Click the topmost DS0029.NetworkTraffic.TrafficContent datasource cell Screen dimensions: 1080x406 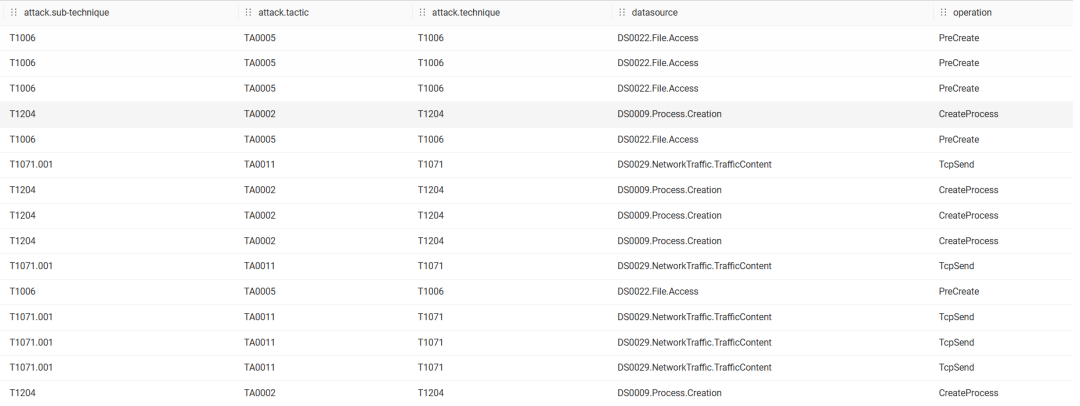pyautogui.click(x=694, y=165)
